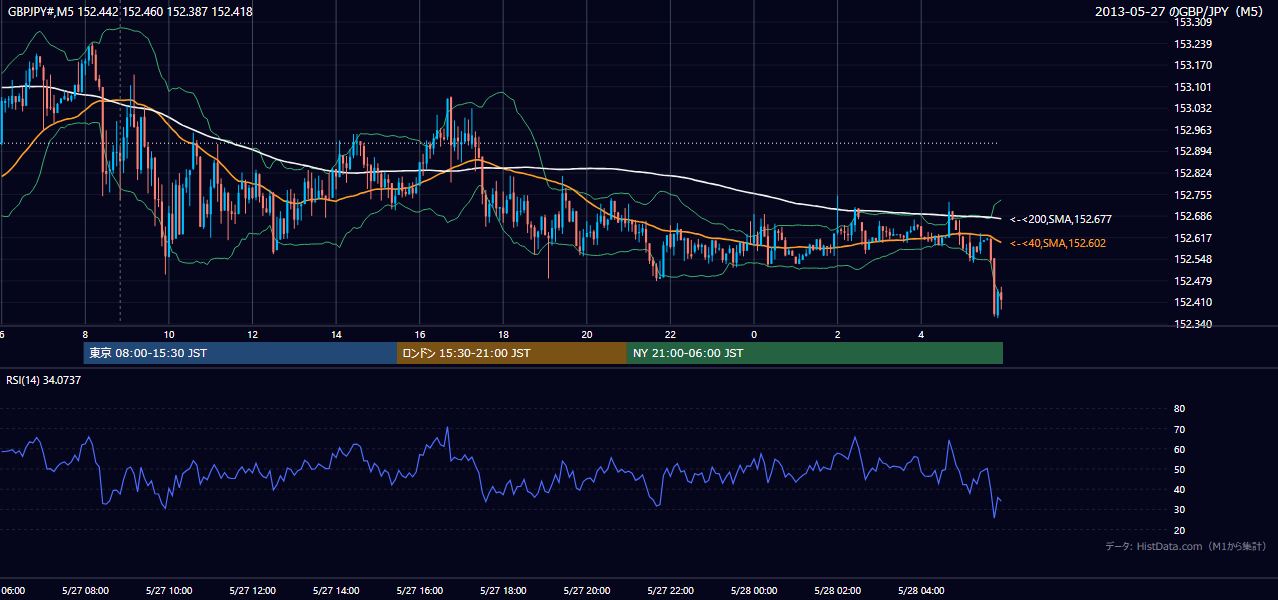Click price axis value 152.963

coord(1193,130)
